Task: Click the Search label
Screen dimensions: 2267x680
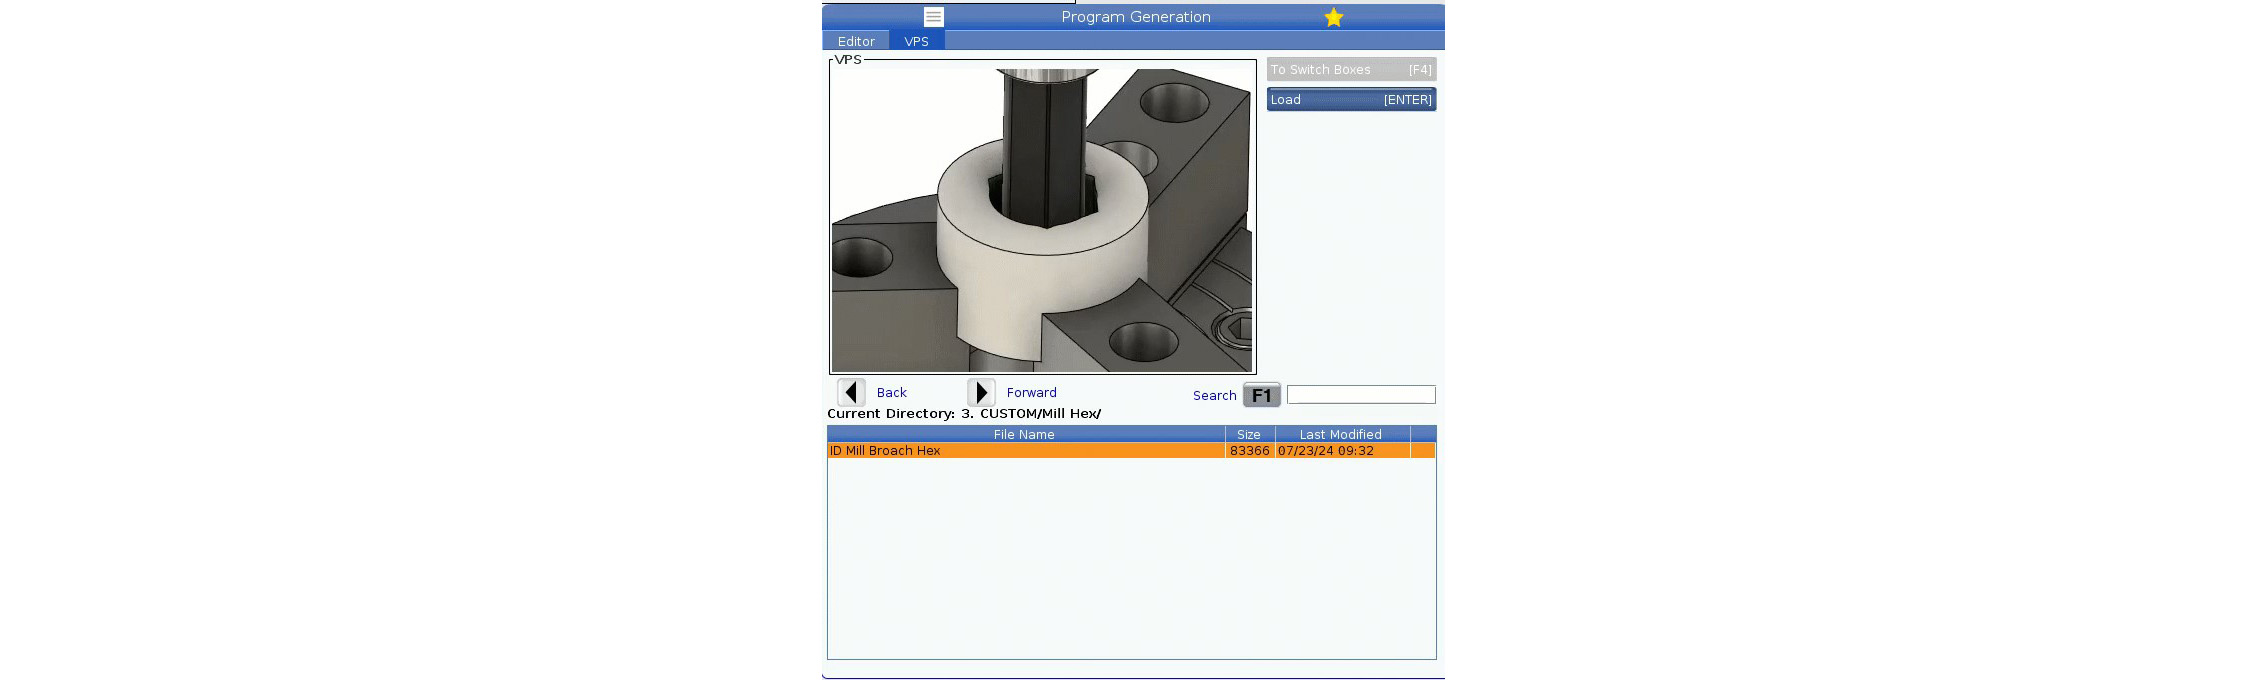Action: pos(1214,396)
